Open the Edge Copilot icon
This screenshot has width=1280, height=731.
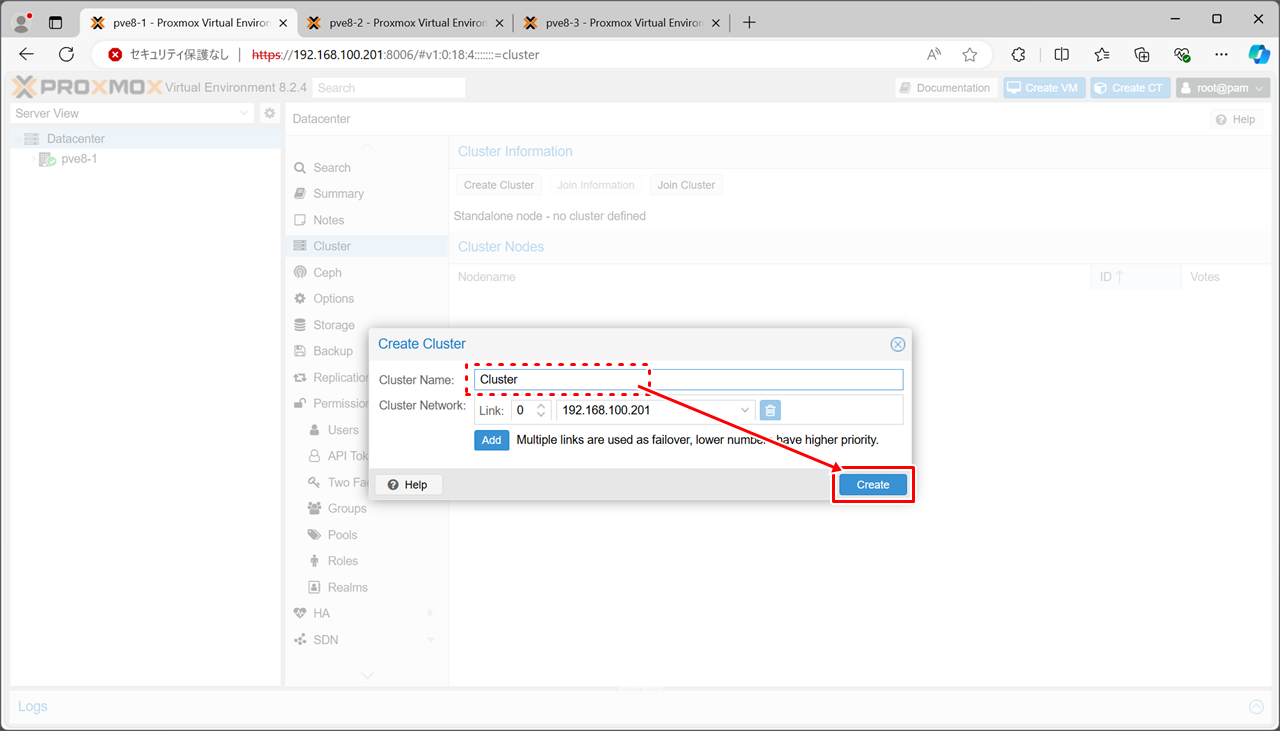1258,55
